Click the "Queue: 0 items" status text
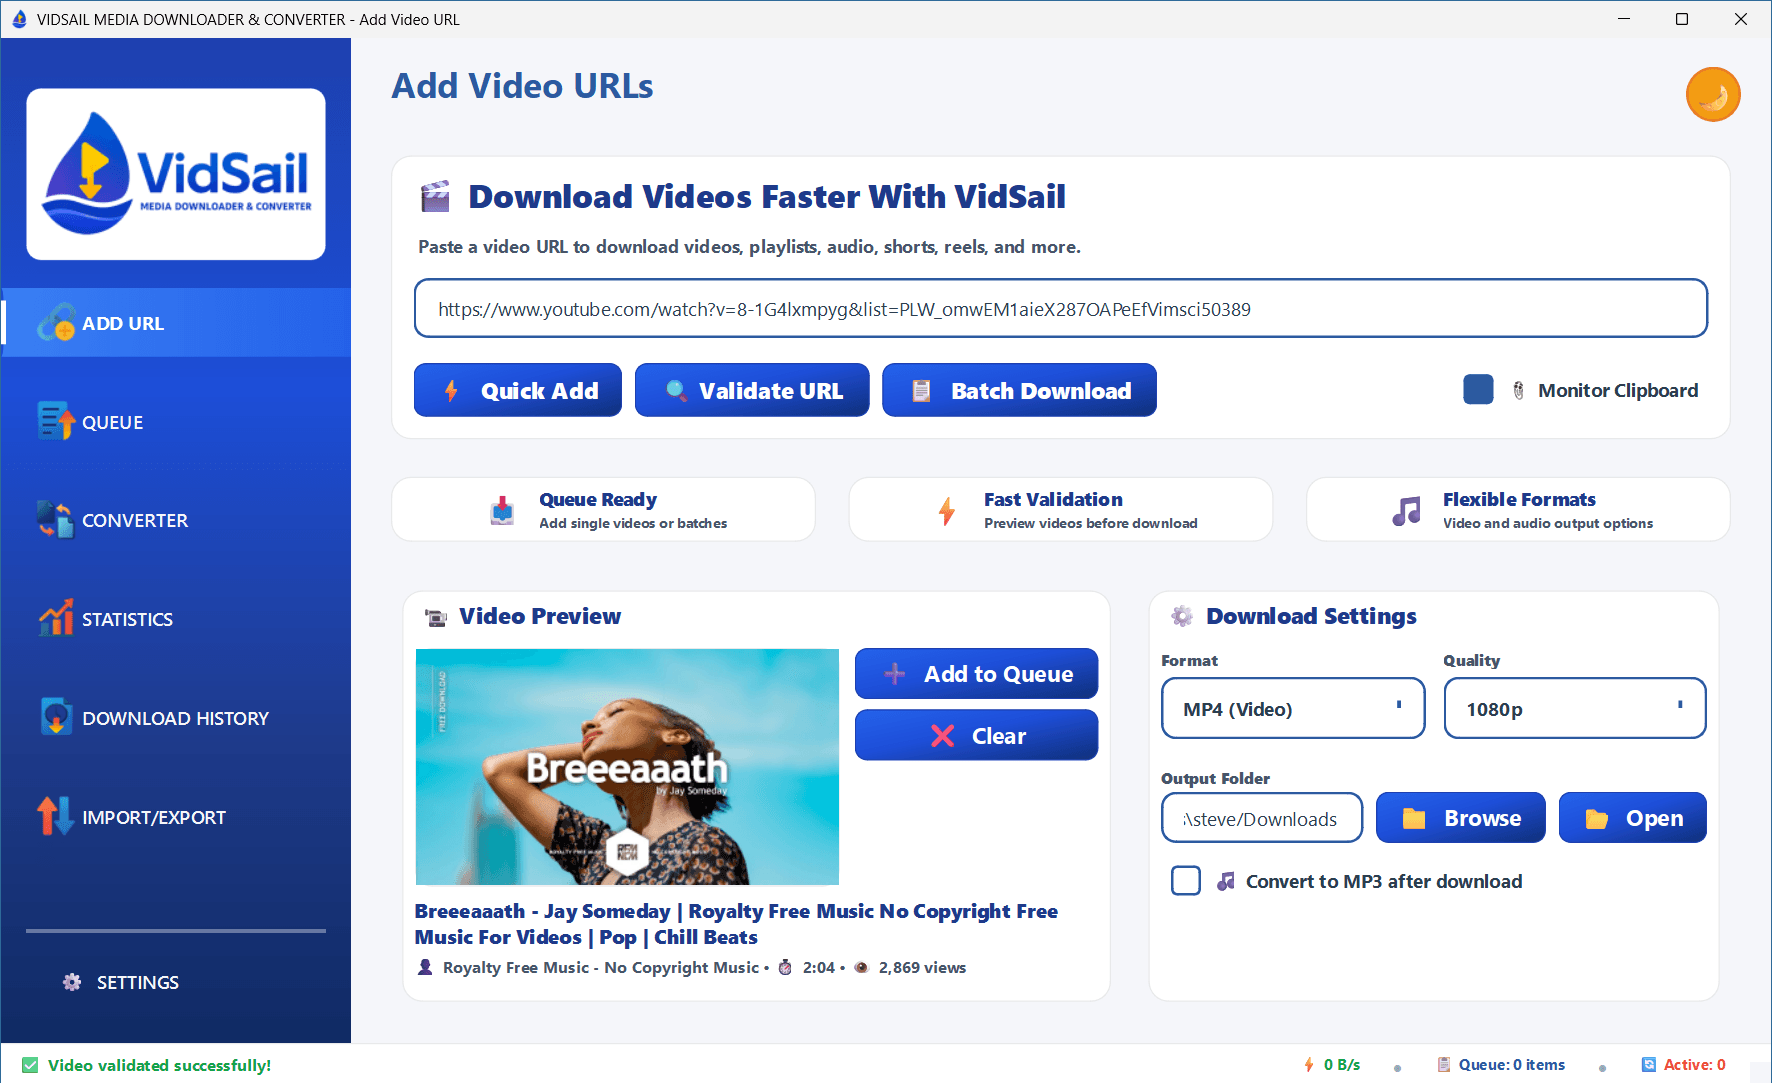 (x=1512, y=1065)
